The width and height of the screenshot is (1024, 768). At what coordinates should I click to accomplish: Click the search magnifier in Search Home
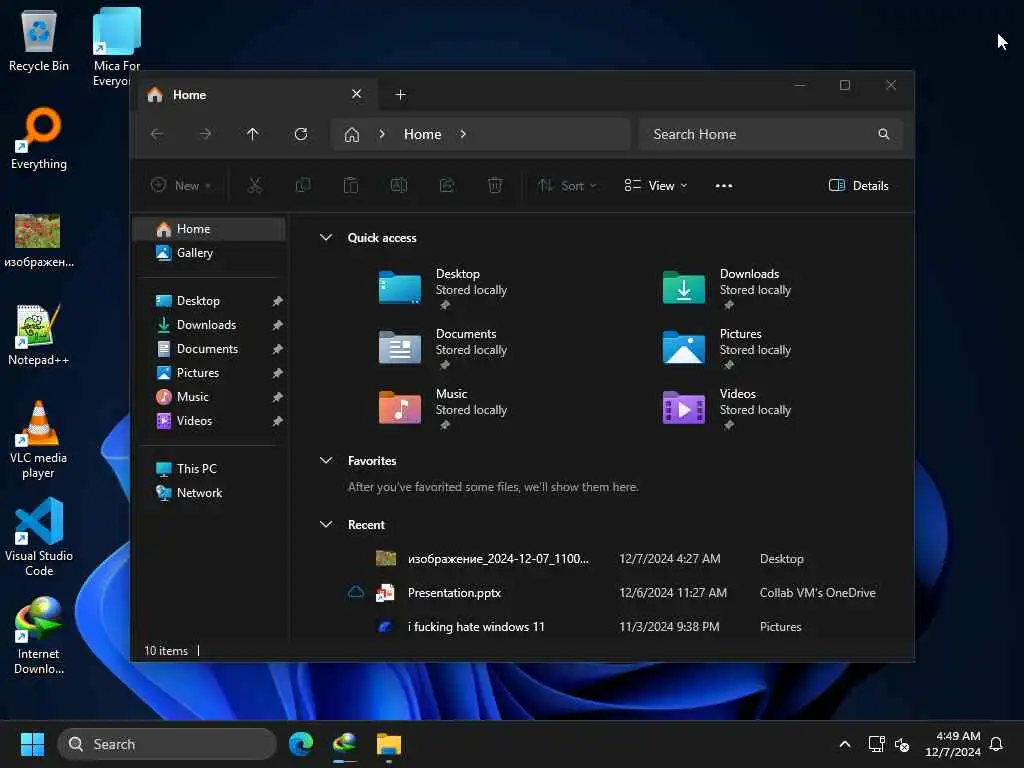(x=884, y=134)
